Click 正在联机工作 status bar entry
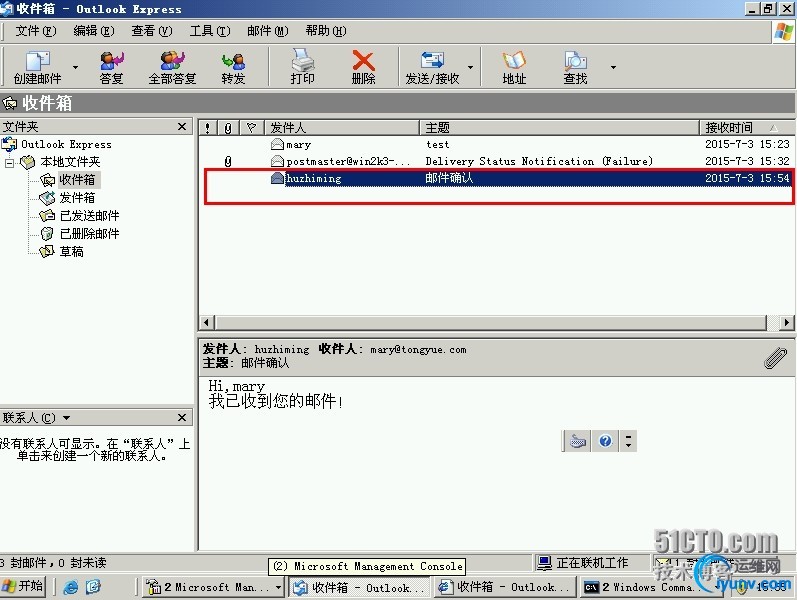Screen dimensions: 797x600 [x=583, y=563]
